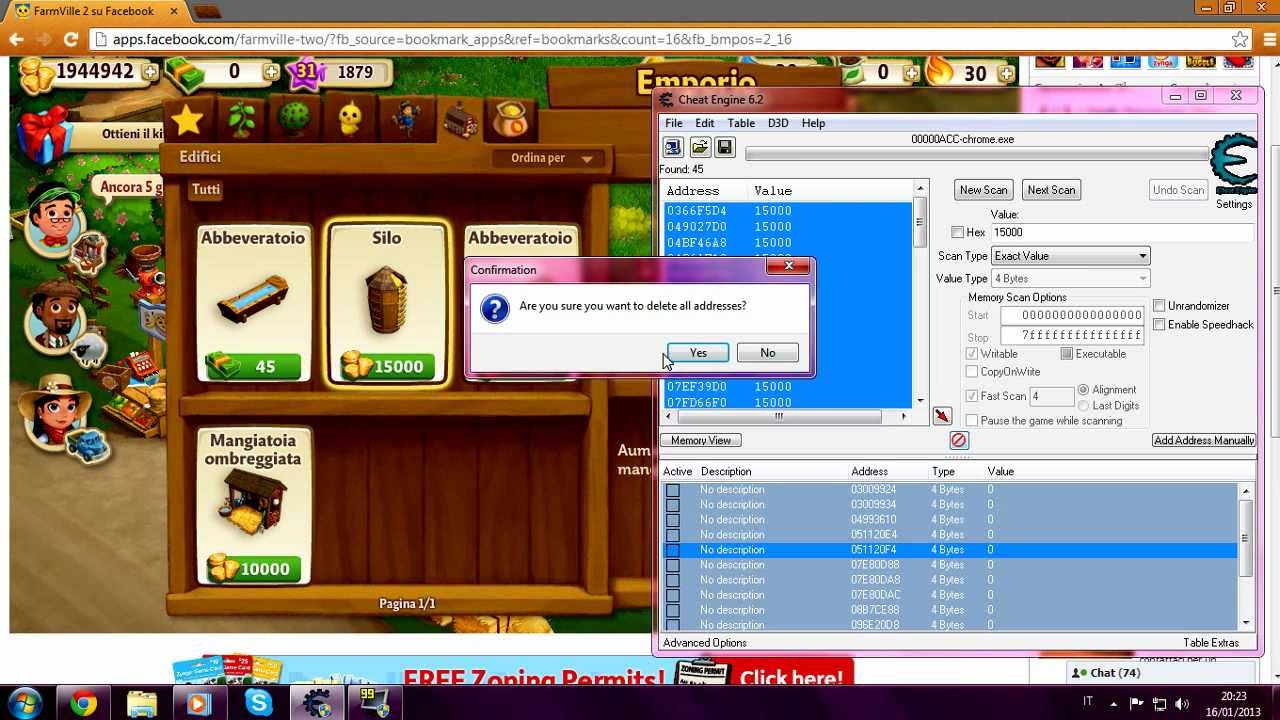The image size is (1280, 720).
Task: Open the File menu
Action: 674,123
